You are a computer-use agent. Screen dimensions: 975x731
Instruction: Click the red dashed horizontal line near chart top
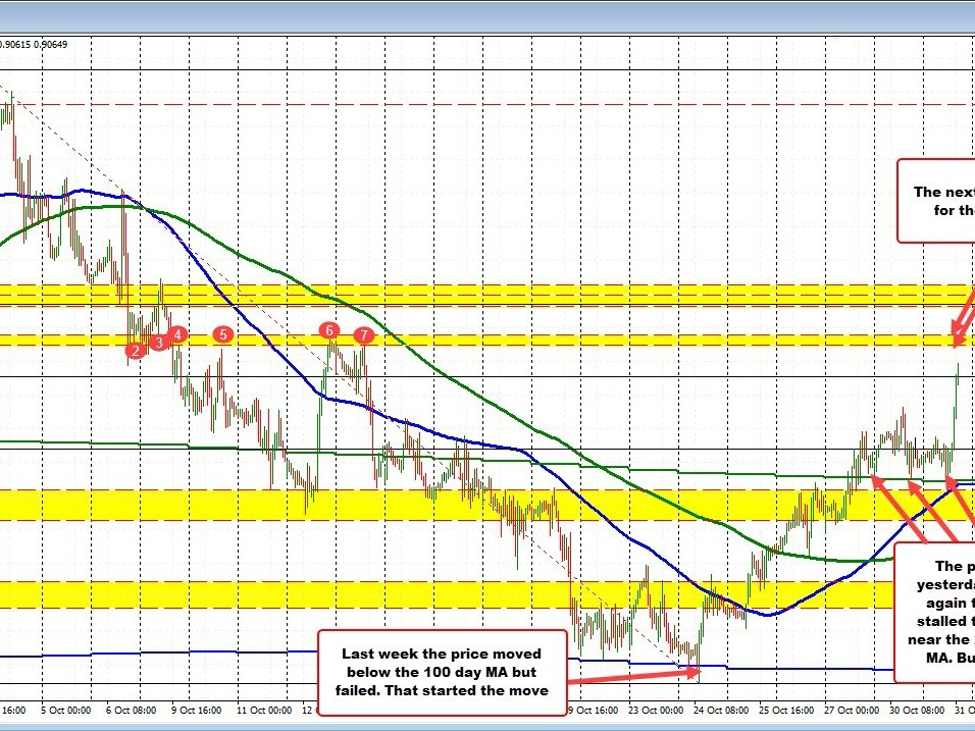click(x=500, y=104)
